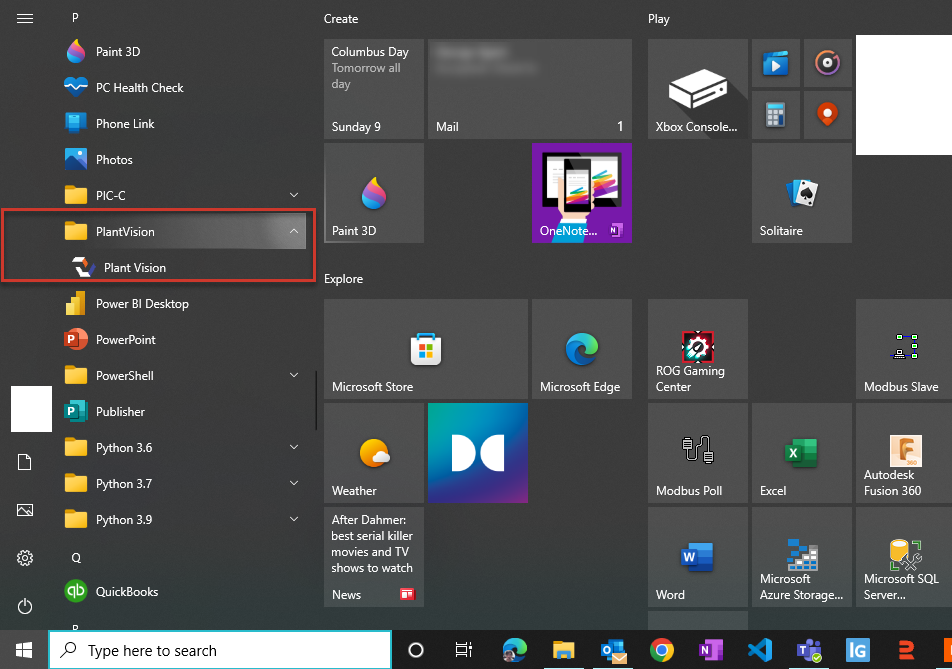Screen dimensions: 952x669
Task: Launch the Groove Music tile
Action: click(827, 62)
